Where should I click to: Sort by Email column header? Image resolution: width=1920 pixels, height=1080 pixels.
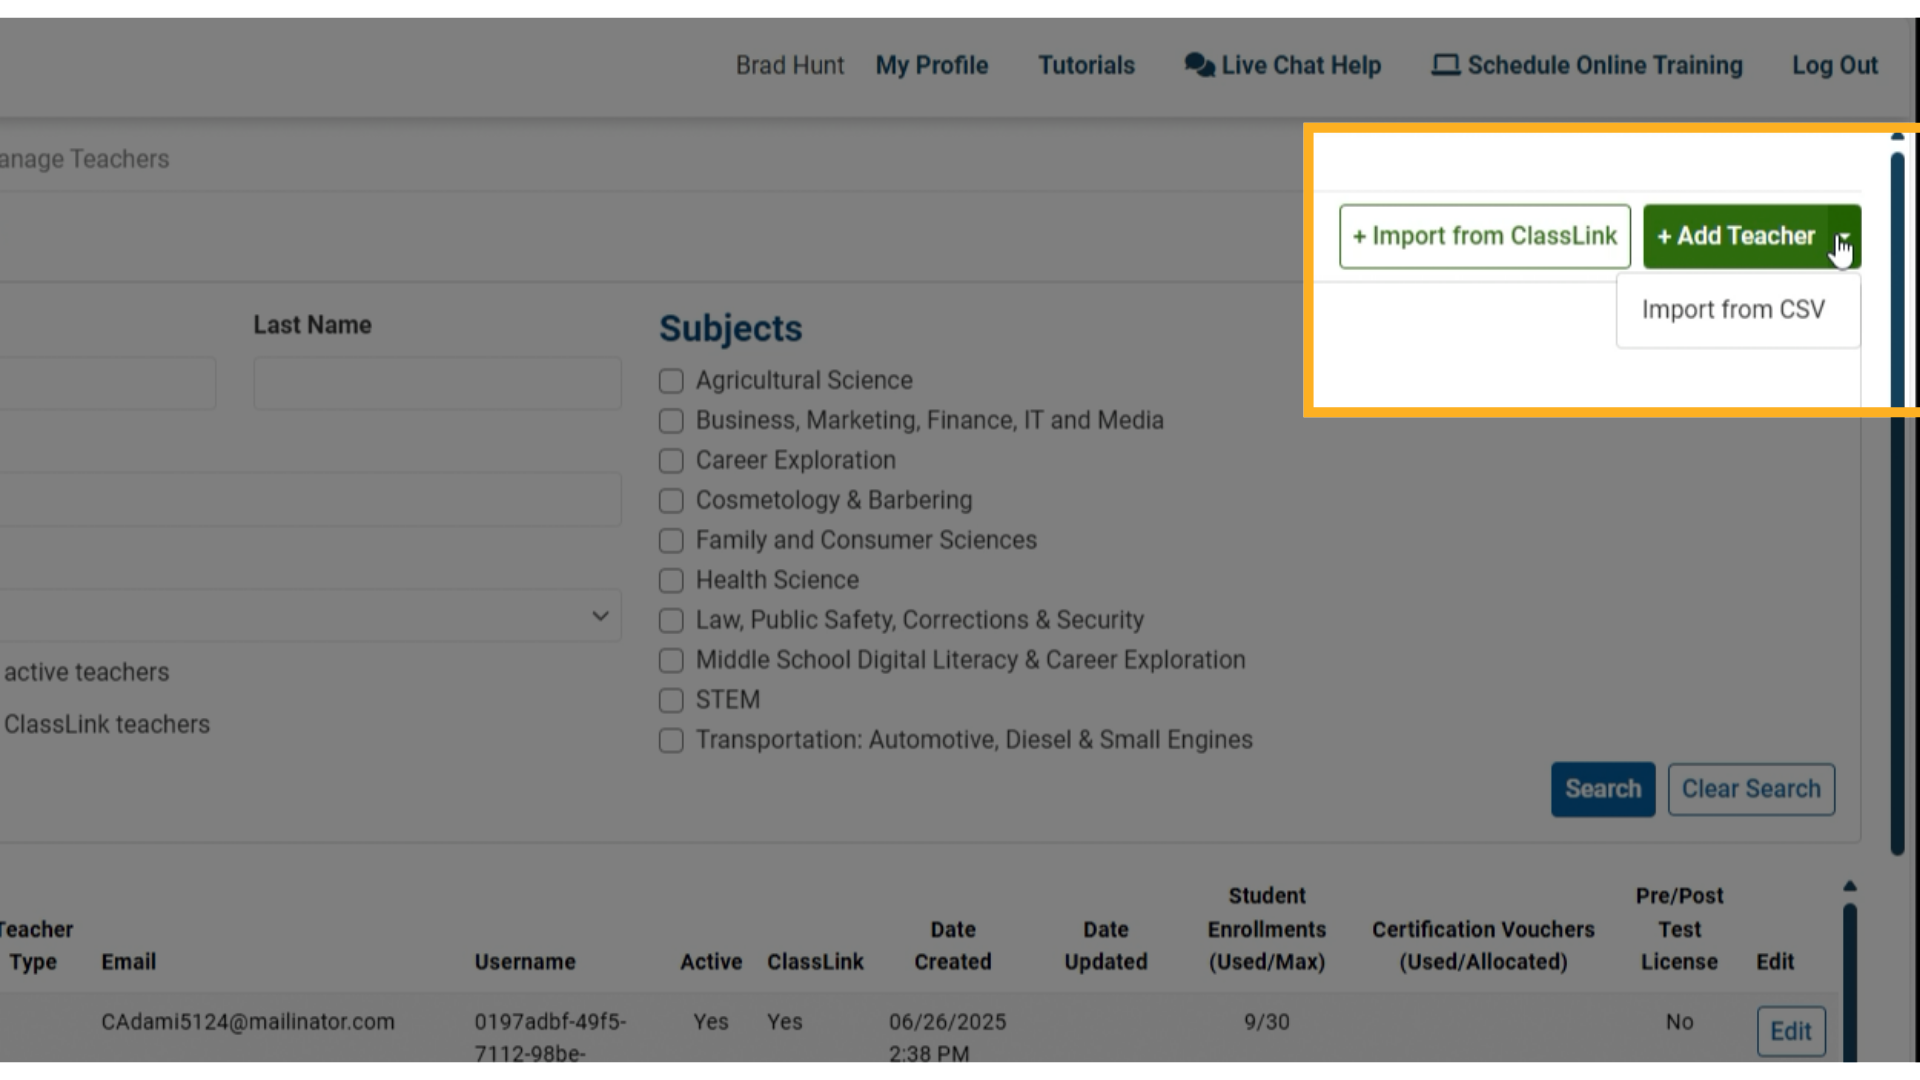(x=128, y=962)
